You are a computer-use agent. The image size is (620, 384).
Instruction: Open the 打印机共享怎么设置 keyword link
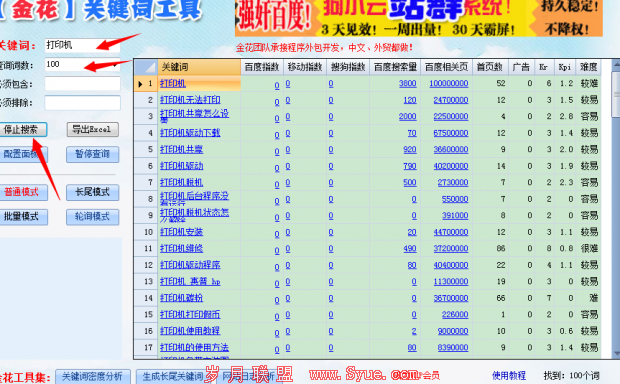coord(194,115)
